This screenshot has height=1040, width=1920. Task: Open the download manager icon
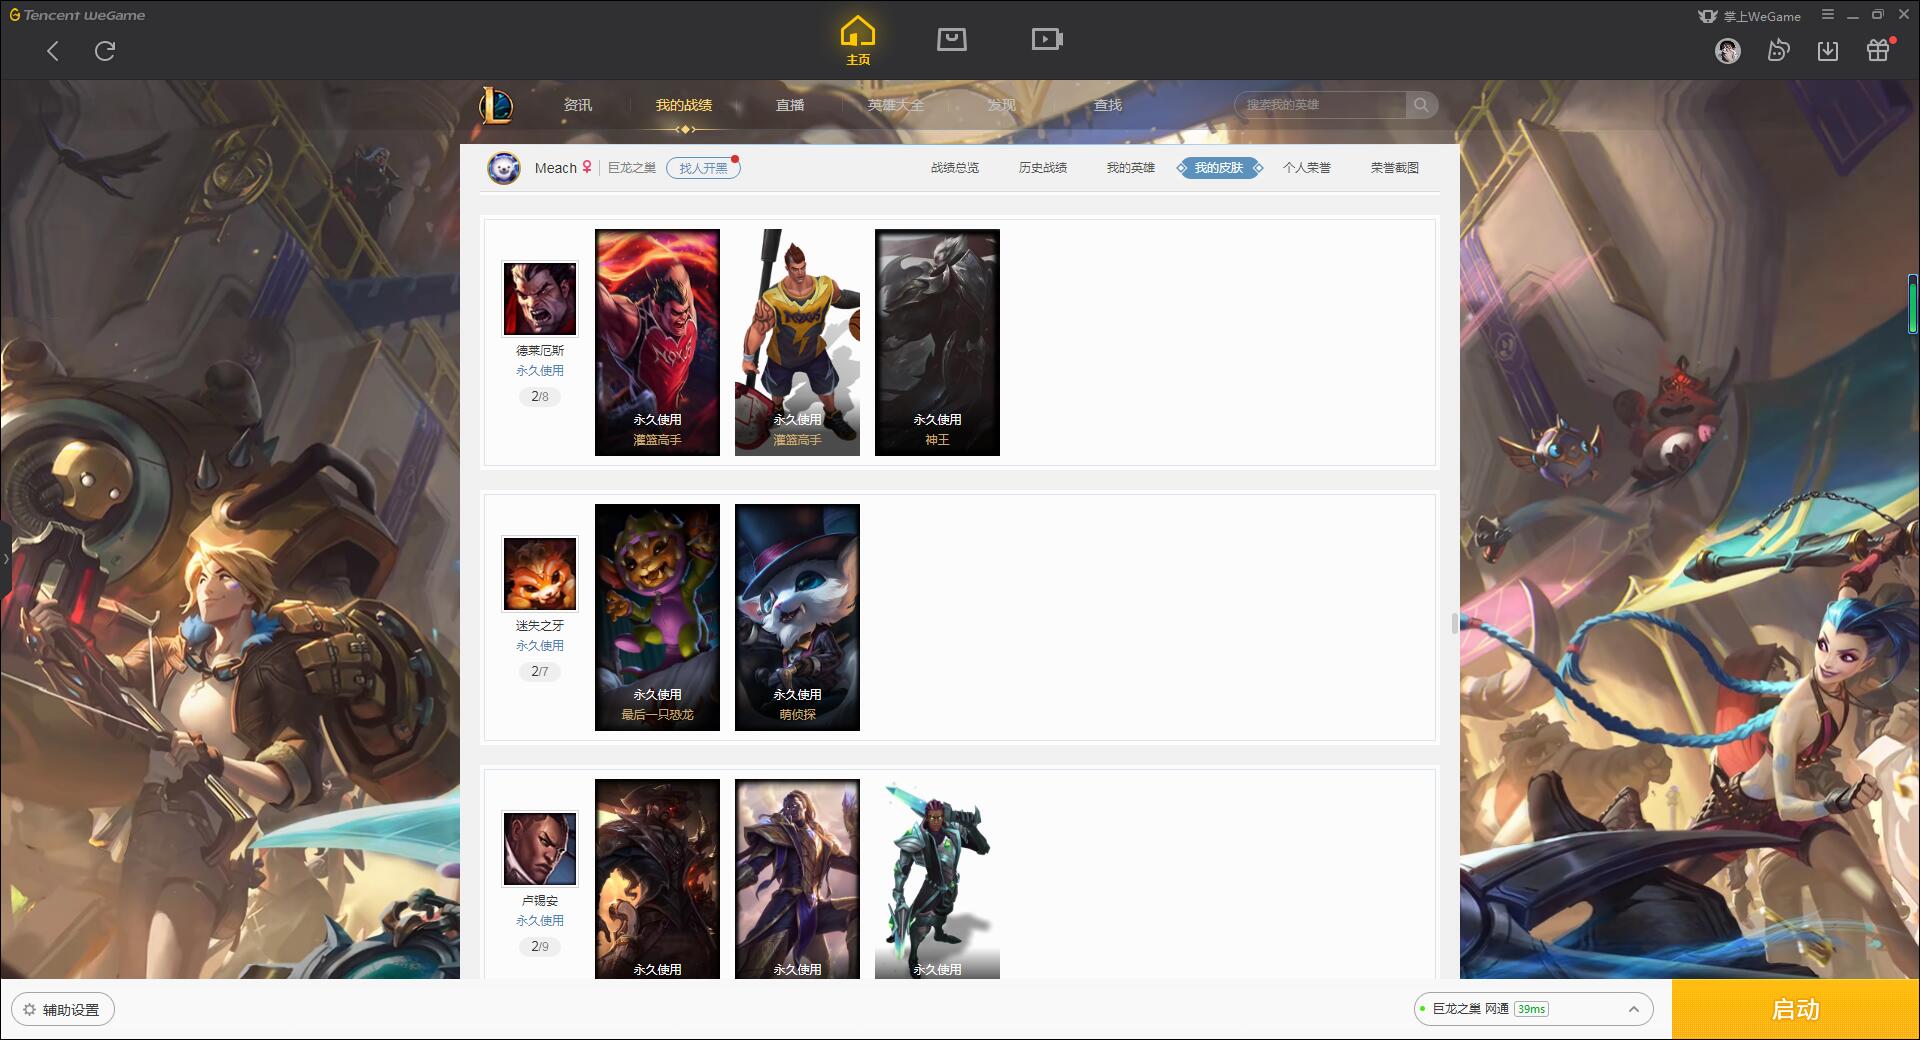(x=1828, y=51)
